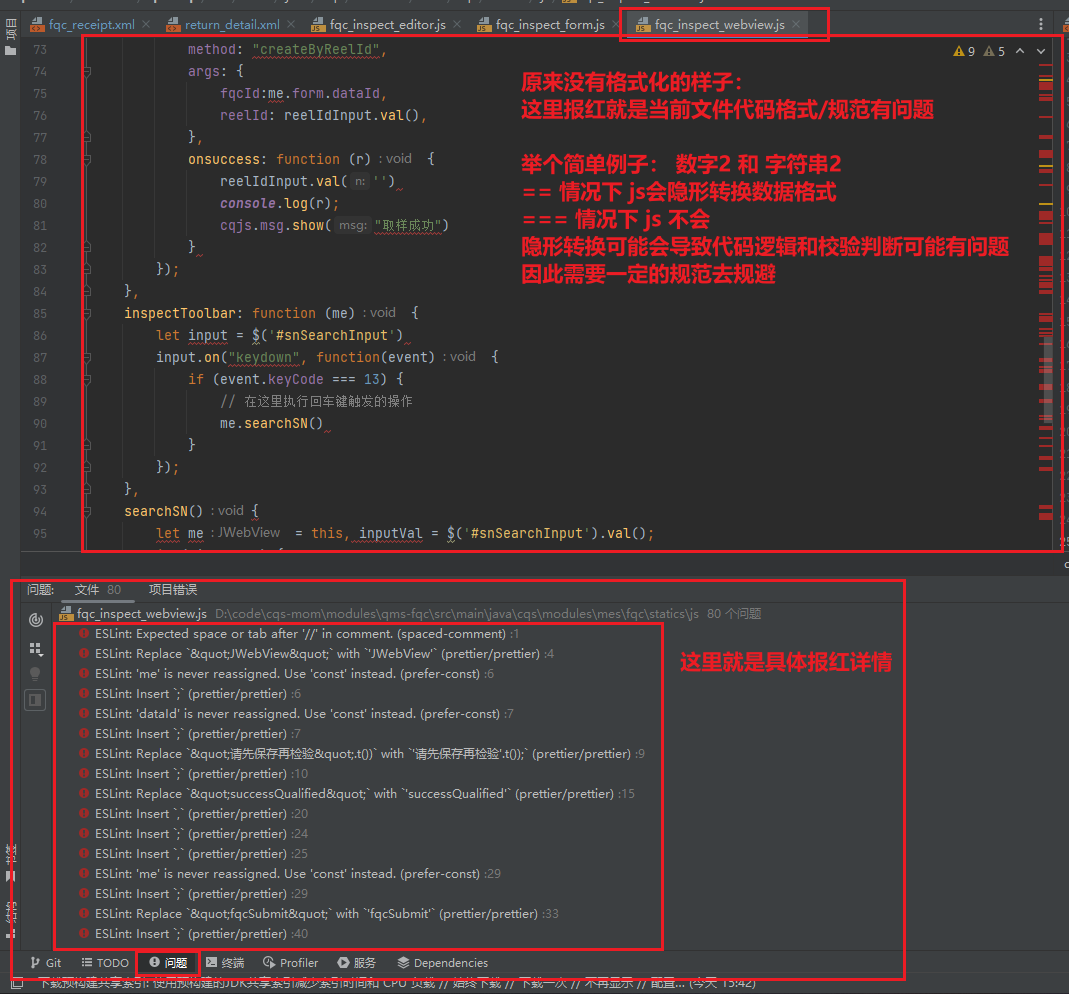Viewport: 1069px width, 994px height.
Task: Open return_detail.xml editor tab
Action: pos(232,25)
